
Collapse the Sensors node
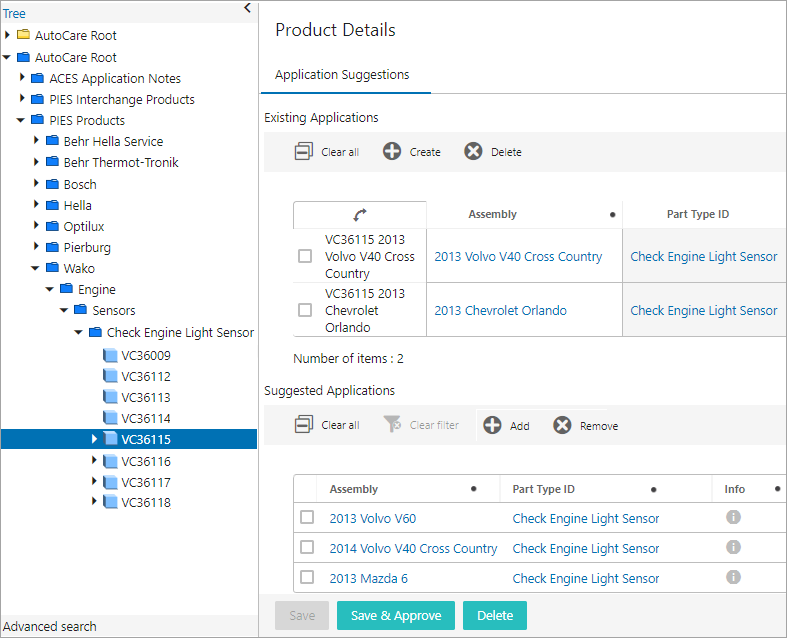point(64,310)
